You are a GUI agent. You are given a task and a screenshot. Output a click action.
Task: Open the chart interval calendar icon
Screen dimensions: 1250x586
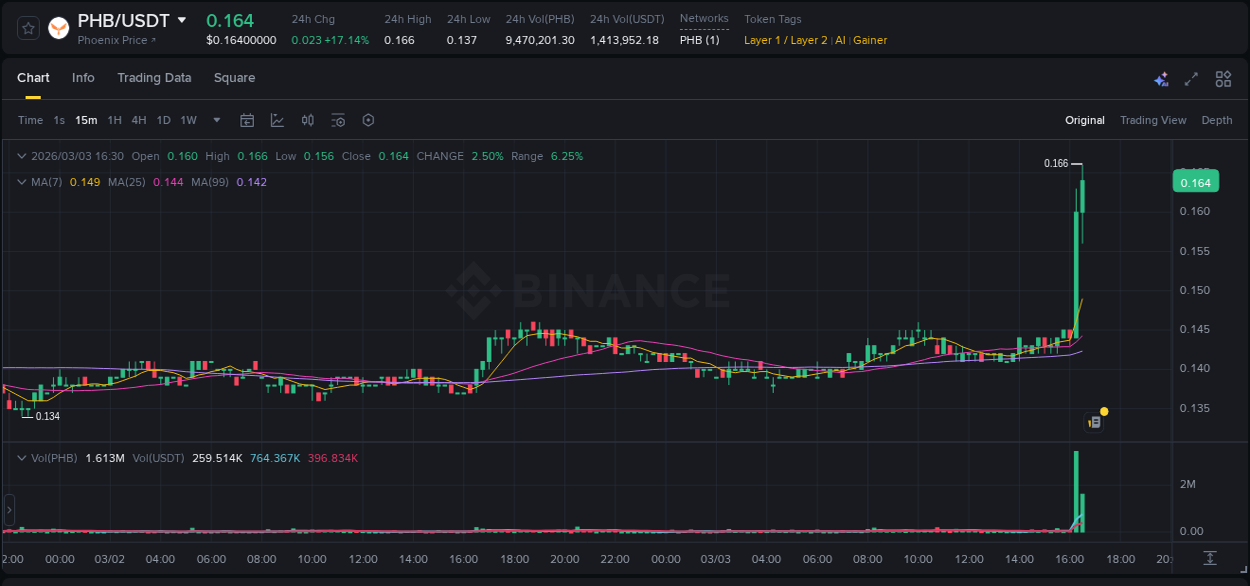tap(247, 120)
